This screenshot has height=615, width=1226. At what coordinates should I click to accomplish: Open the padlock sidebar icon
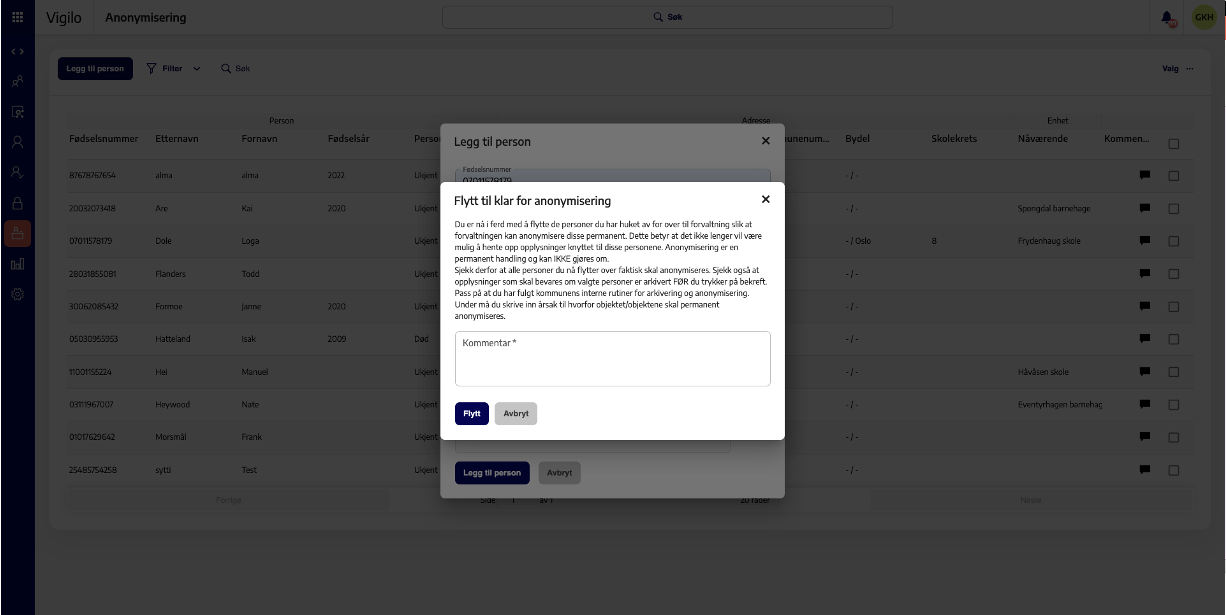[x=18, y=203]
